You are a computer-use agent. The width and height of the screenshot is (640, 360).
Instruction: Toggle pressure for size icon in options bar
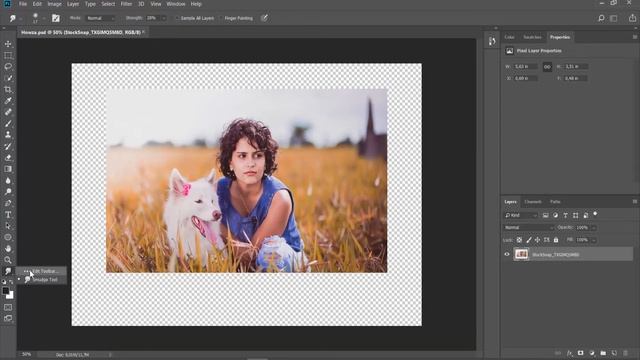pyautogui.click(x=264, y=18)
